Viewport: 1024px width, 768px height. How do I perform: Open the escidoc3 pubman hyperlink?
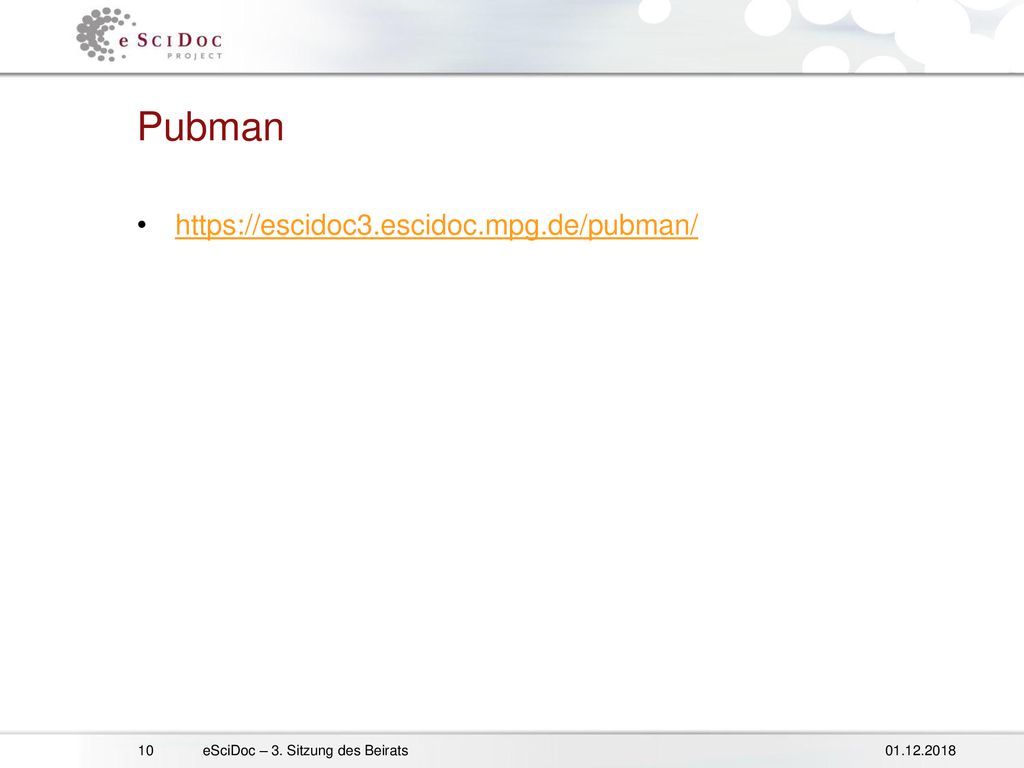coord(436,225)
